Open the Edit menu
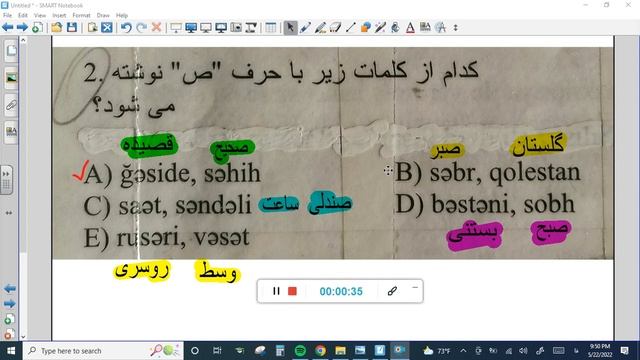Viewport: 640px width, 360px height. tap(23, 15)
